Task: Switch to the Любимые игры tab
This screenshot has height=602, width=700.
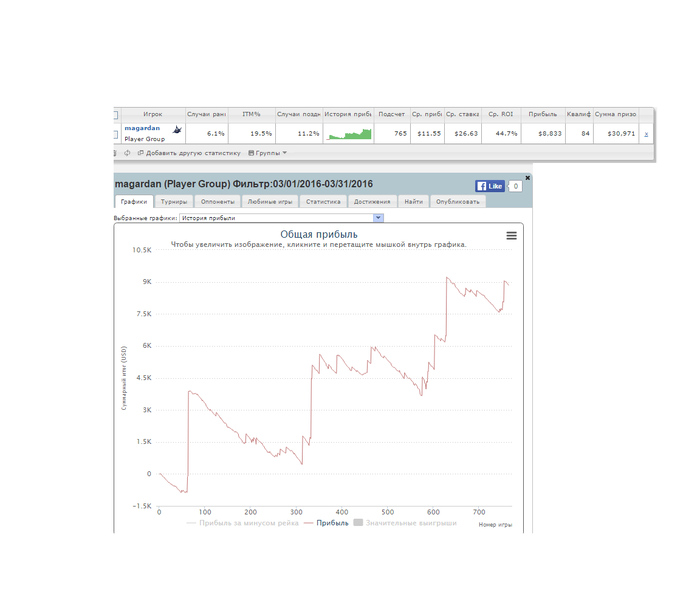Action: coord(270,201)
